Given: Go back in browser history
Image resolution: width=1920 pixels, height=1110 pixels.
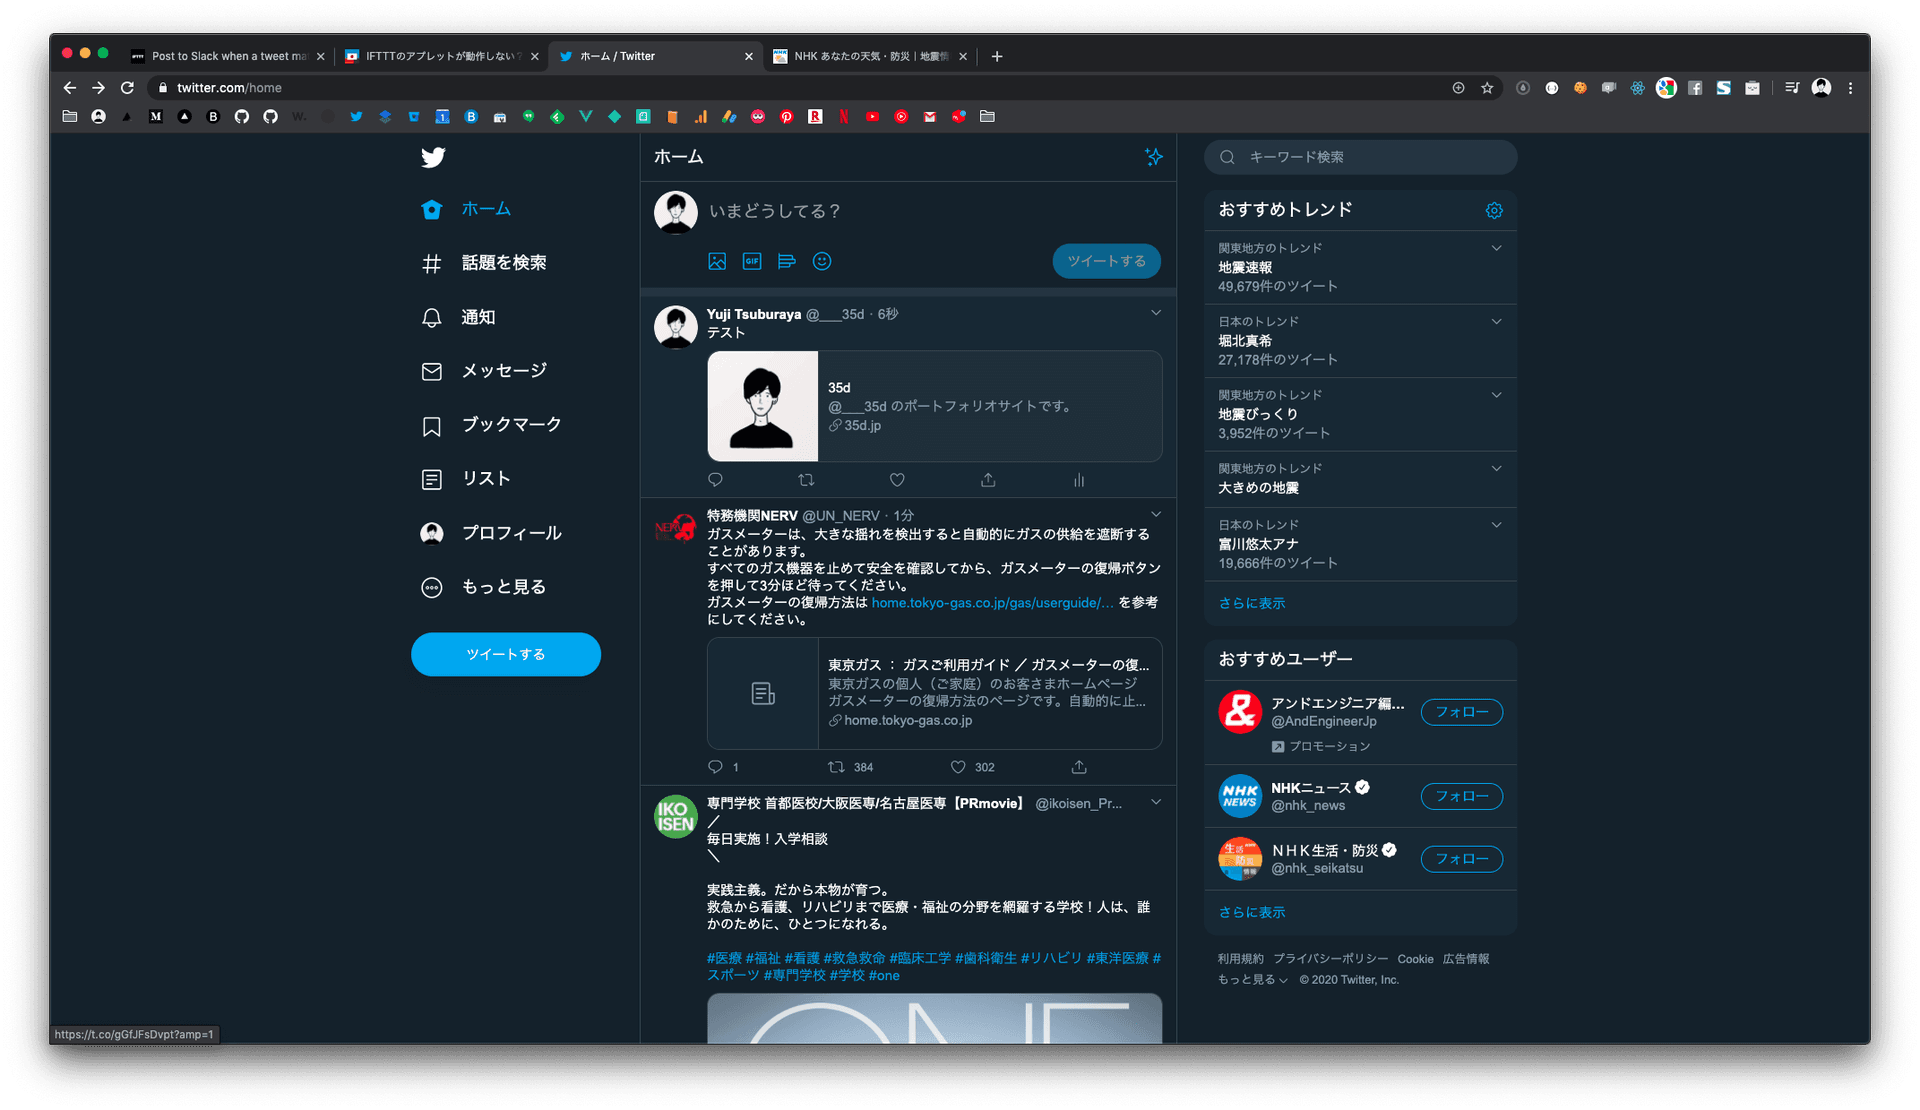Looking at the screenshot, I should tap(69, 88).
